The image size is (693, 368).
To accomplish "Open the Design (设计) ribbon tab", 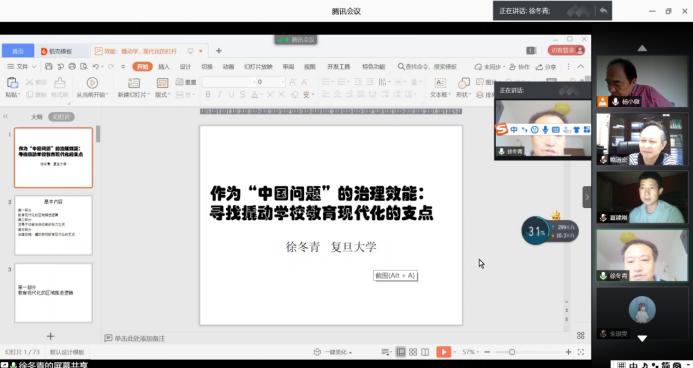I will point(185,67).
